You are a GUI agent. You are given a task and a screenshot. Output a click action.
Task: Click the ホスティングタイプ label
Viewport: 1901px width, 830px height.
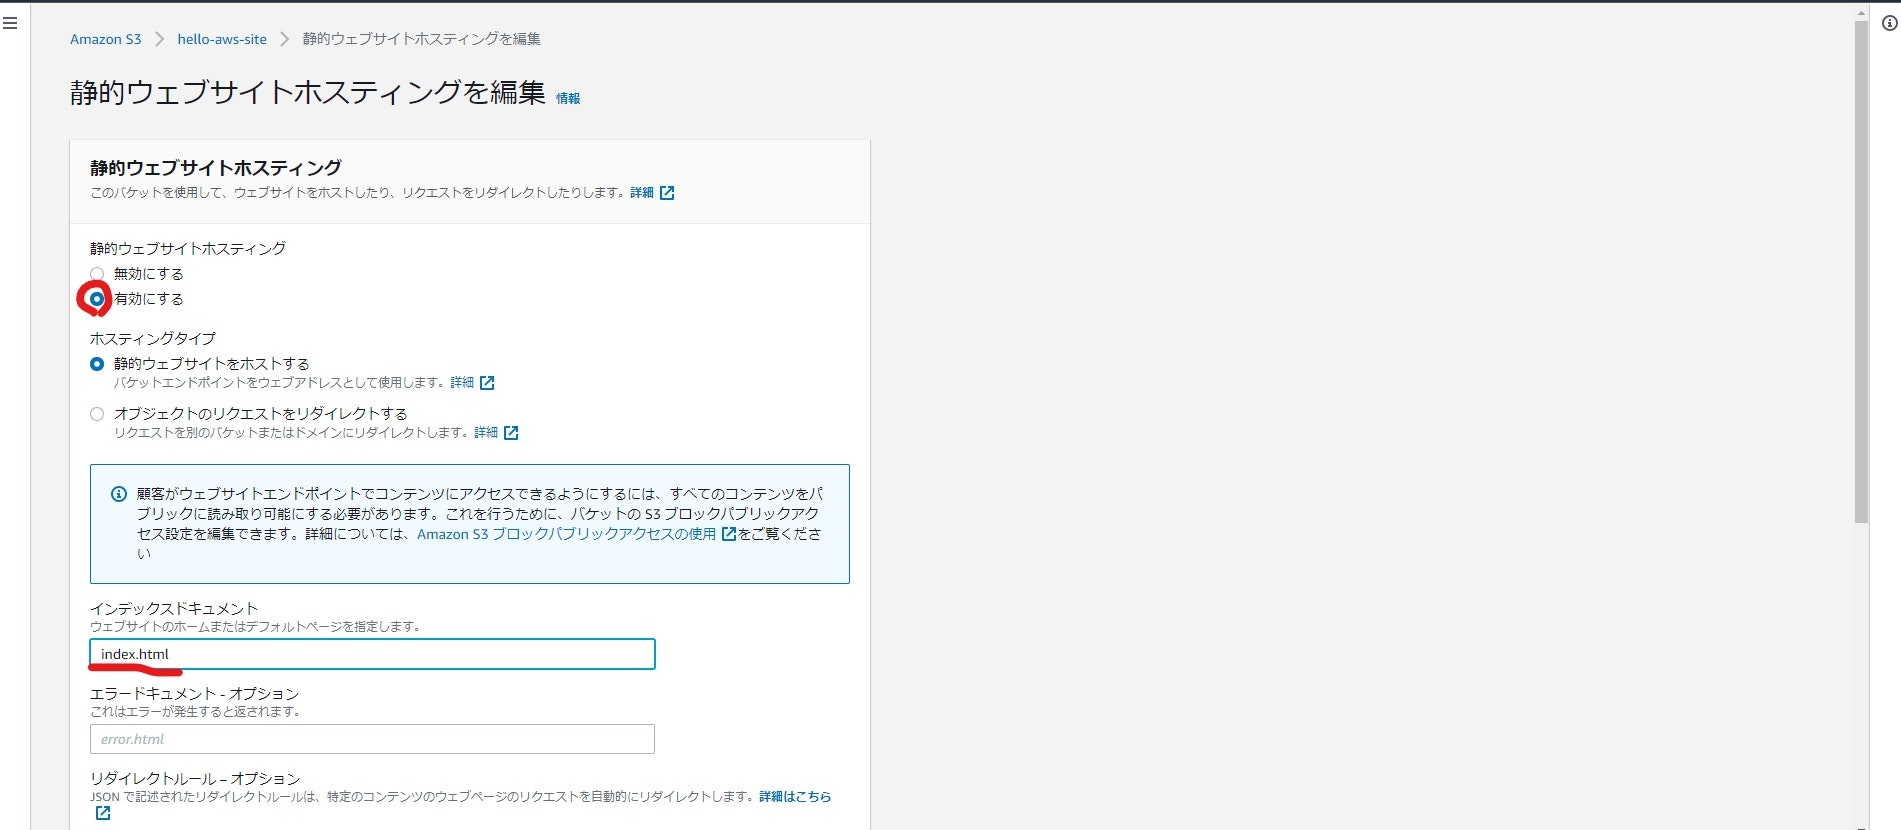[153, 339]
